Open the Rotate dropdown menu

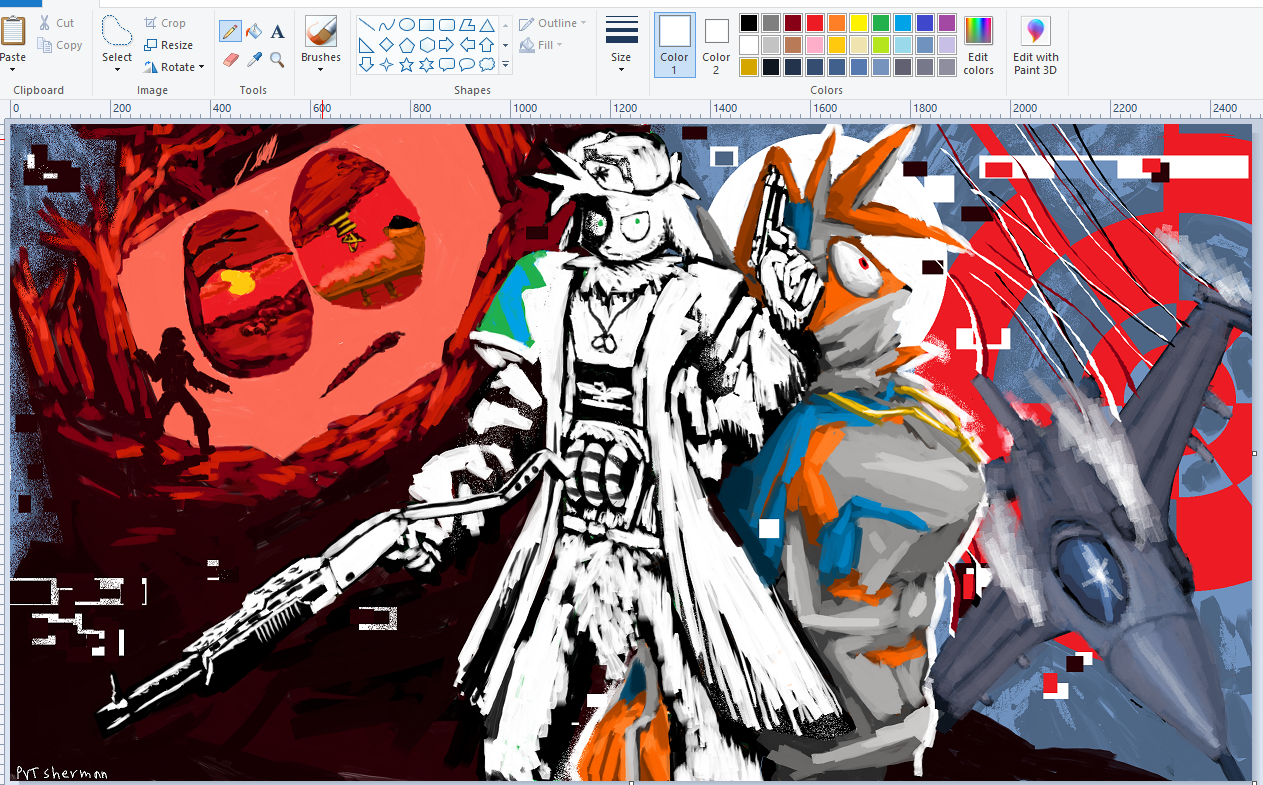click(x=173, y=67)
